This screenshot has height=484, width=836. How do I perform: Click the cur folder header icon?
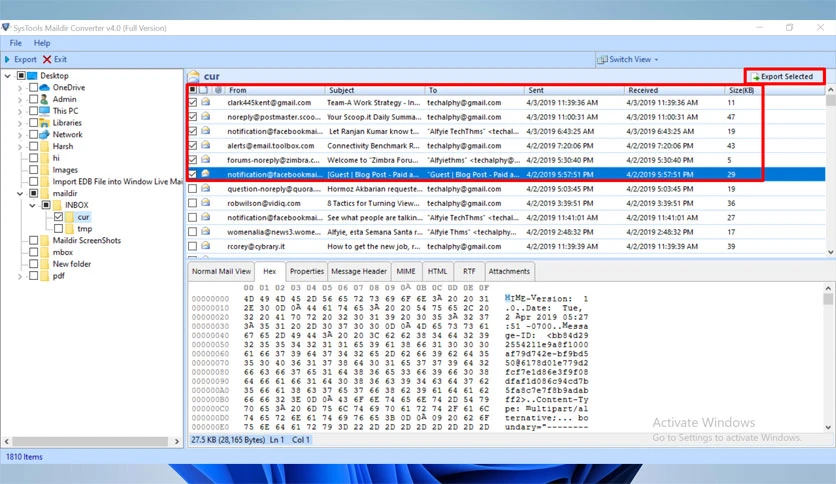tap(194, 76)
